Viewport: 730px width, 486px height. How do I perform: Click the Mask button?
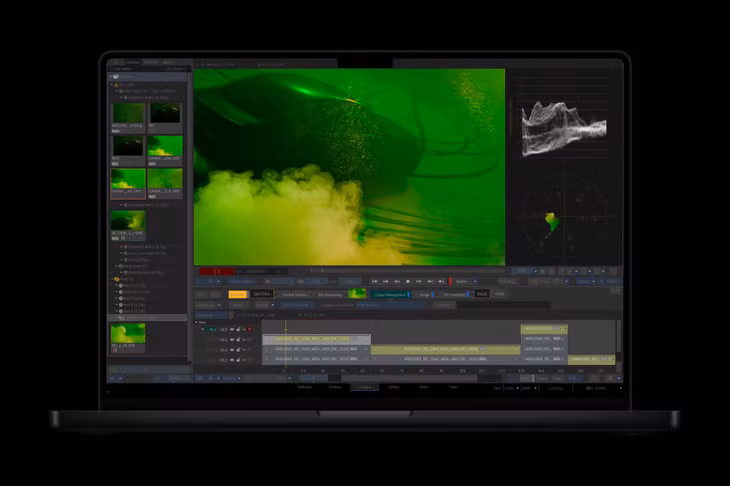(481, 294)
